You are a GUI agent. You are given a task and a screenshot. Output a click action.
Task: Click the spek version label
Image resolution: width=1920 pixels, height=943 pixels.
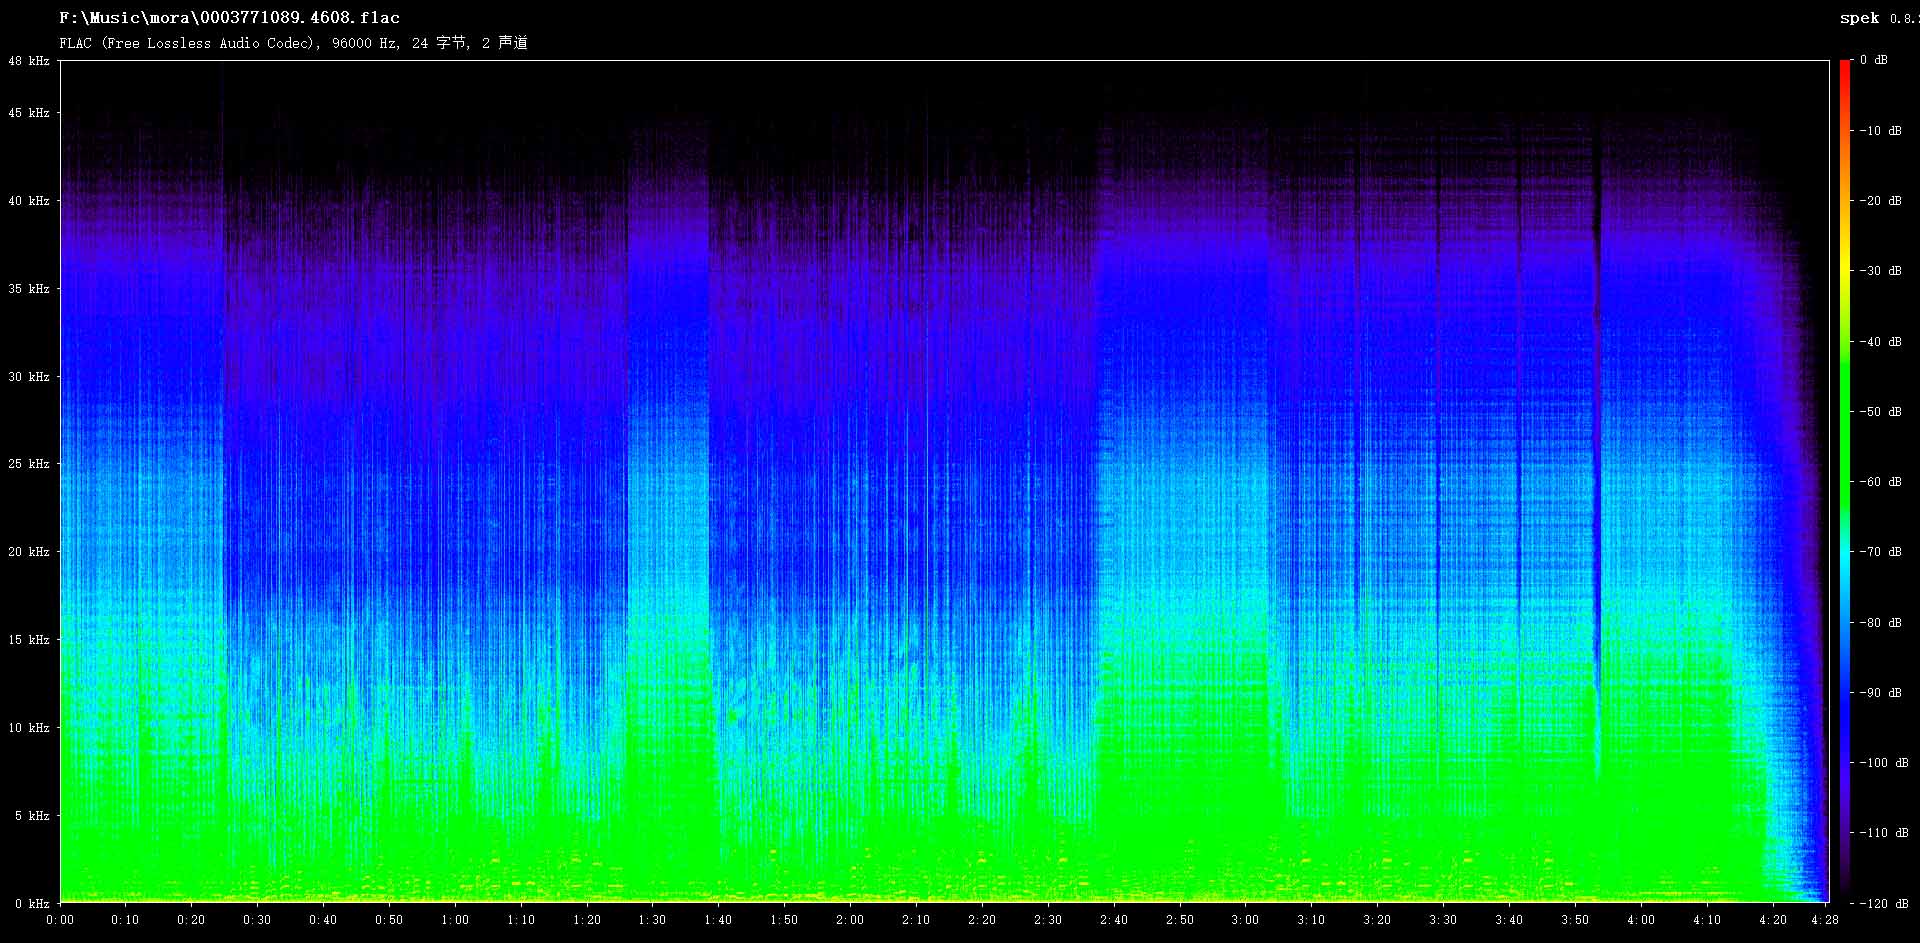1879,18
